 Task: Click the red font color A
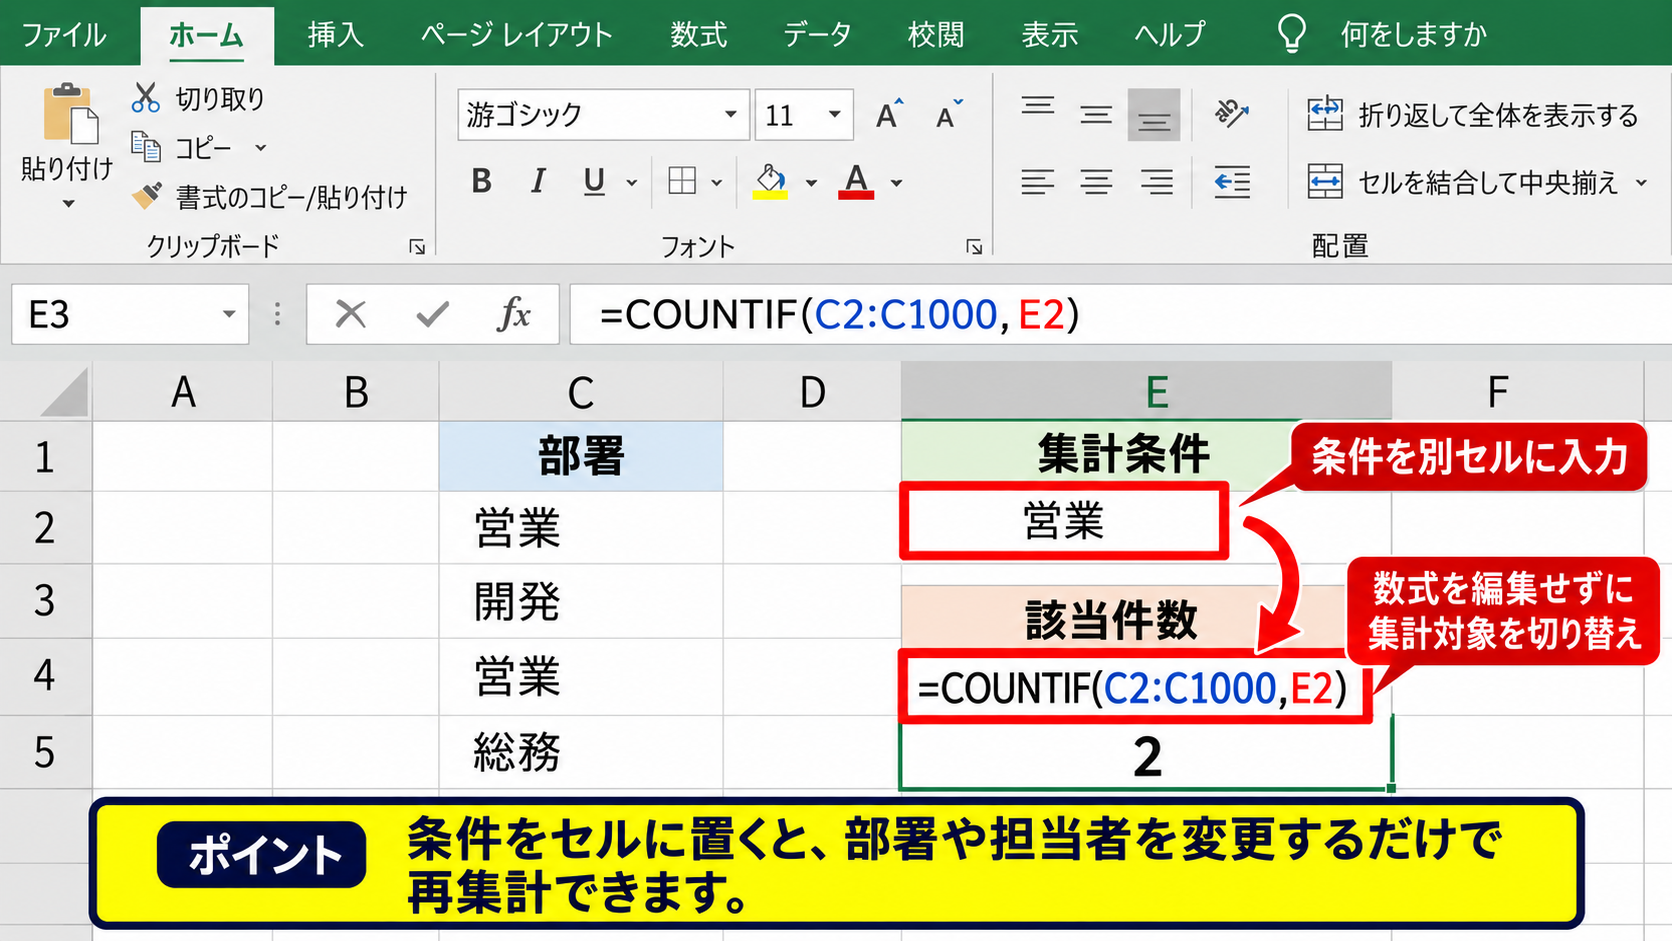856,182
